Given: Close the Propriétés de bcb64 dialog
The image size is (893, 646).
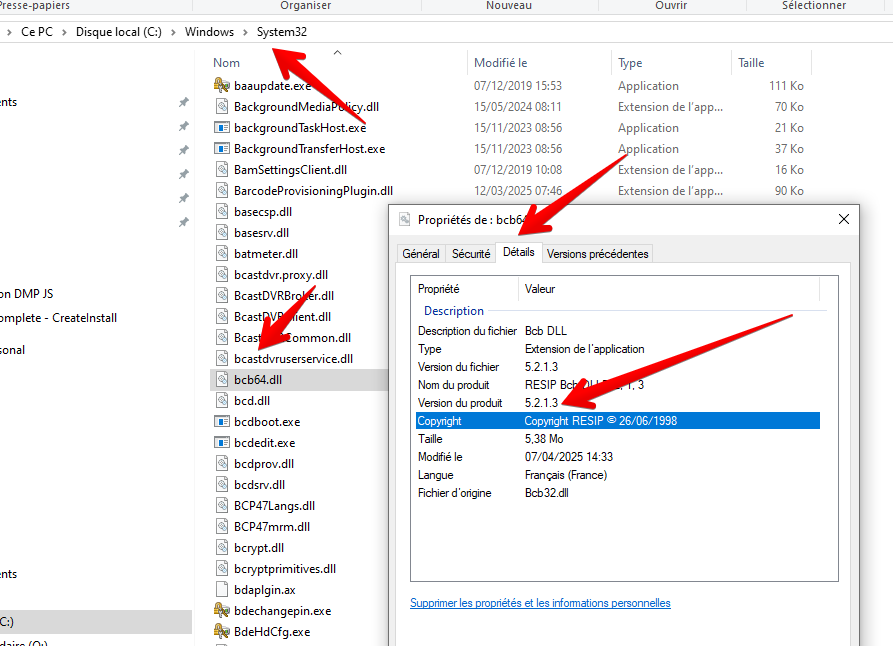Looking at the screenshot, I should pyautogui.click(x=843, y=219).
